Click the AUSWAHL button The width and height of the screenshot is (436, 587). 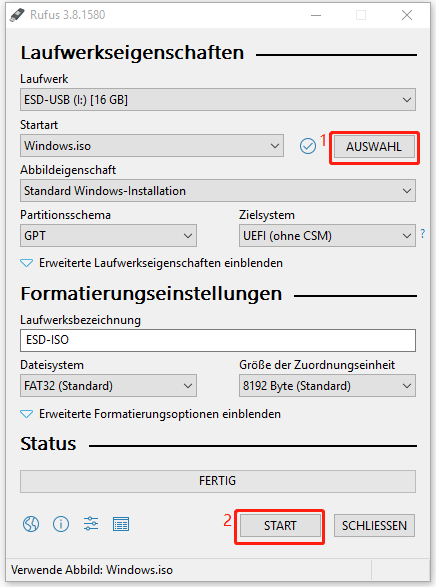[374, 147]
